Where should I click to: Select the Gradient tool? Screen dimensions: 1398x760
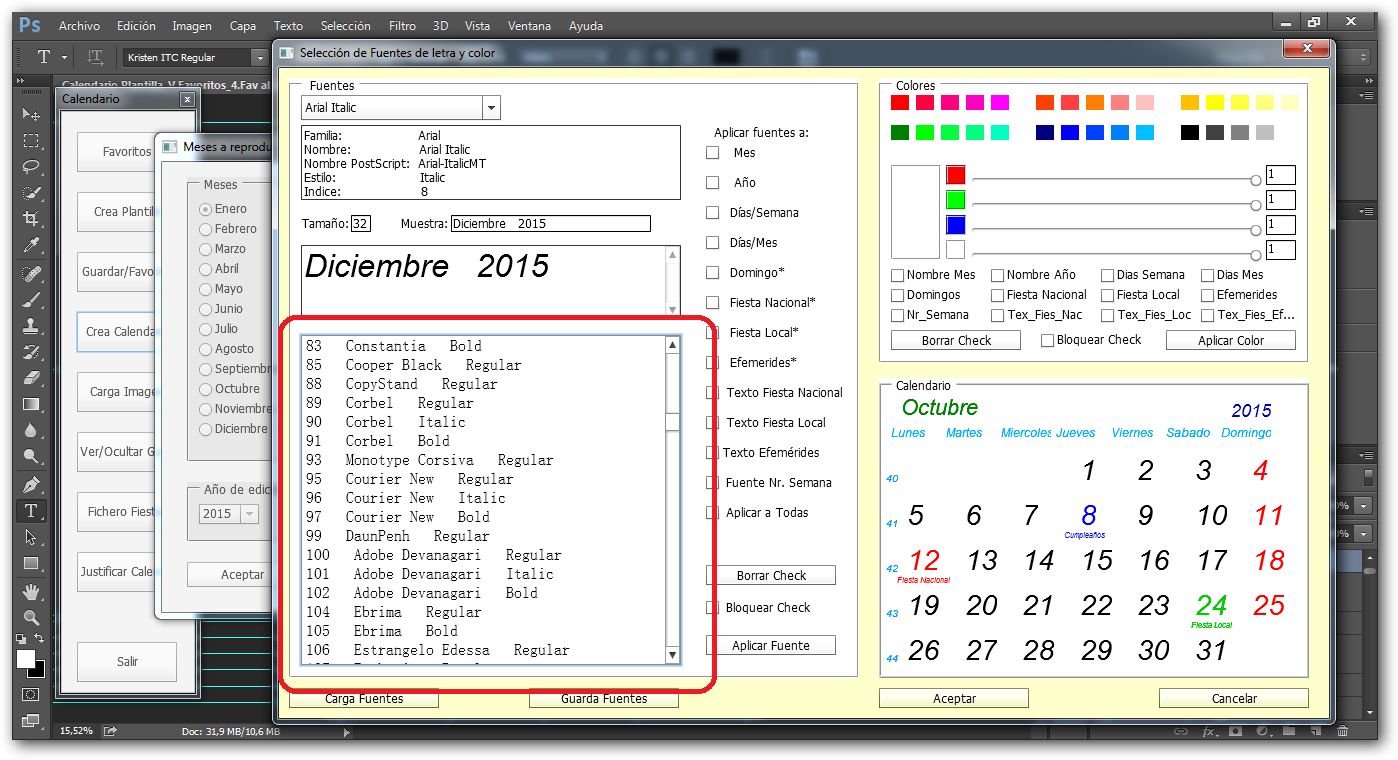31,404
